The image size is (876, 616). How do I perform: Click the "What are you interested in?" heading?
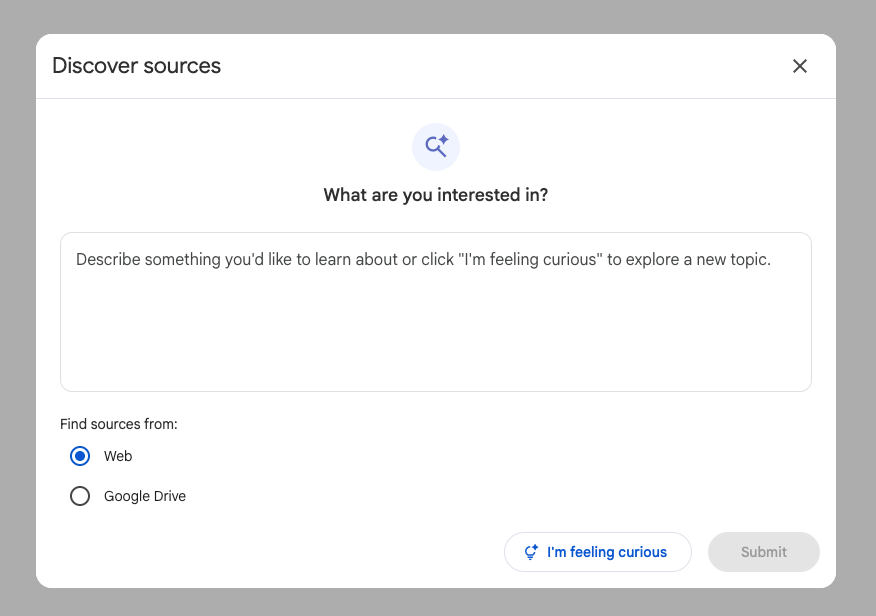point(435,194)
